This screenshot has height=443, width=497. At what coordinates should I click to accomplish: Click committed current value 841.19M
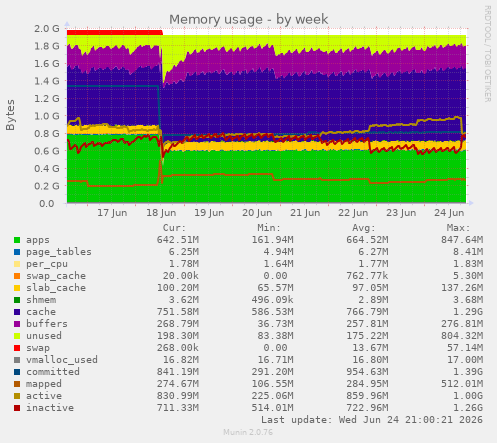coord(178,372)
